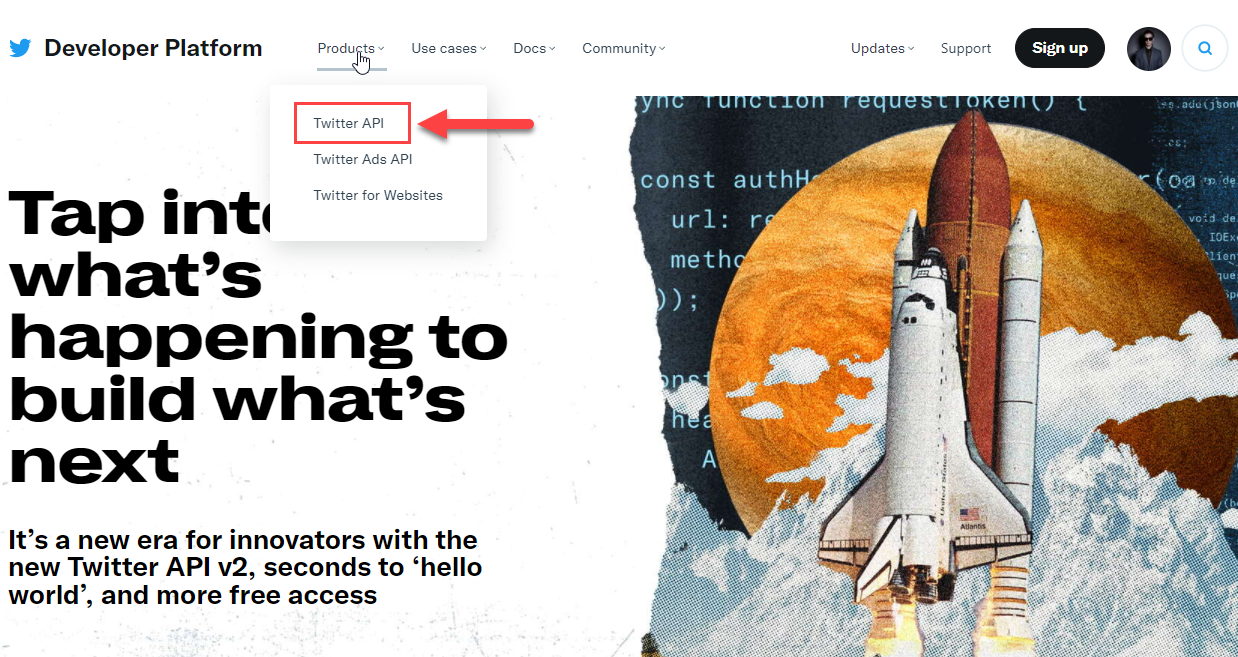Click the Developer Platform title link

[153, 48]
